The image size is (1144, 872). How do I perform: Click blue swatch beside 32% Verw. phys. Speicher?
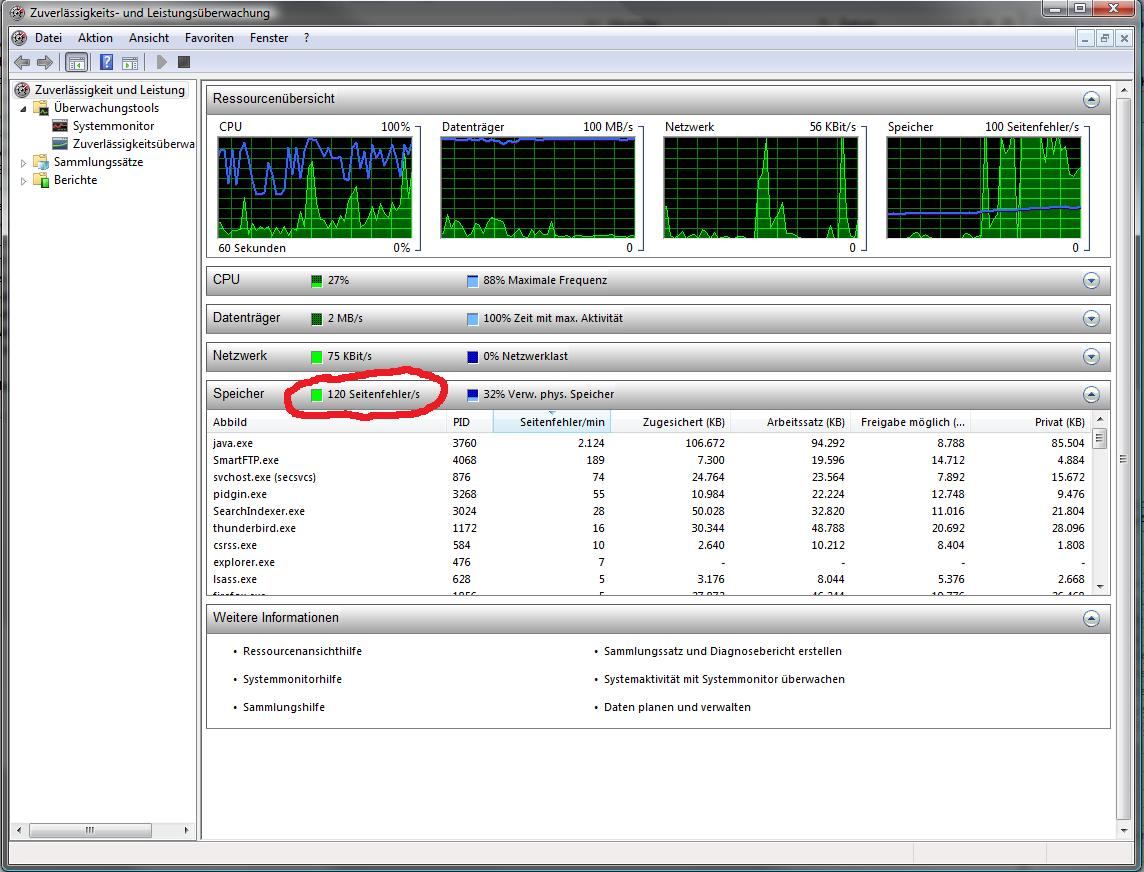pos(473,395)
